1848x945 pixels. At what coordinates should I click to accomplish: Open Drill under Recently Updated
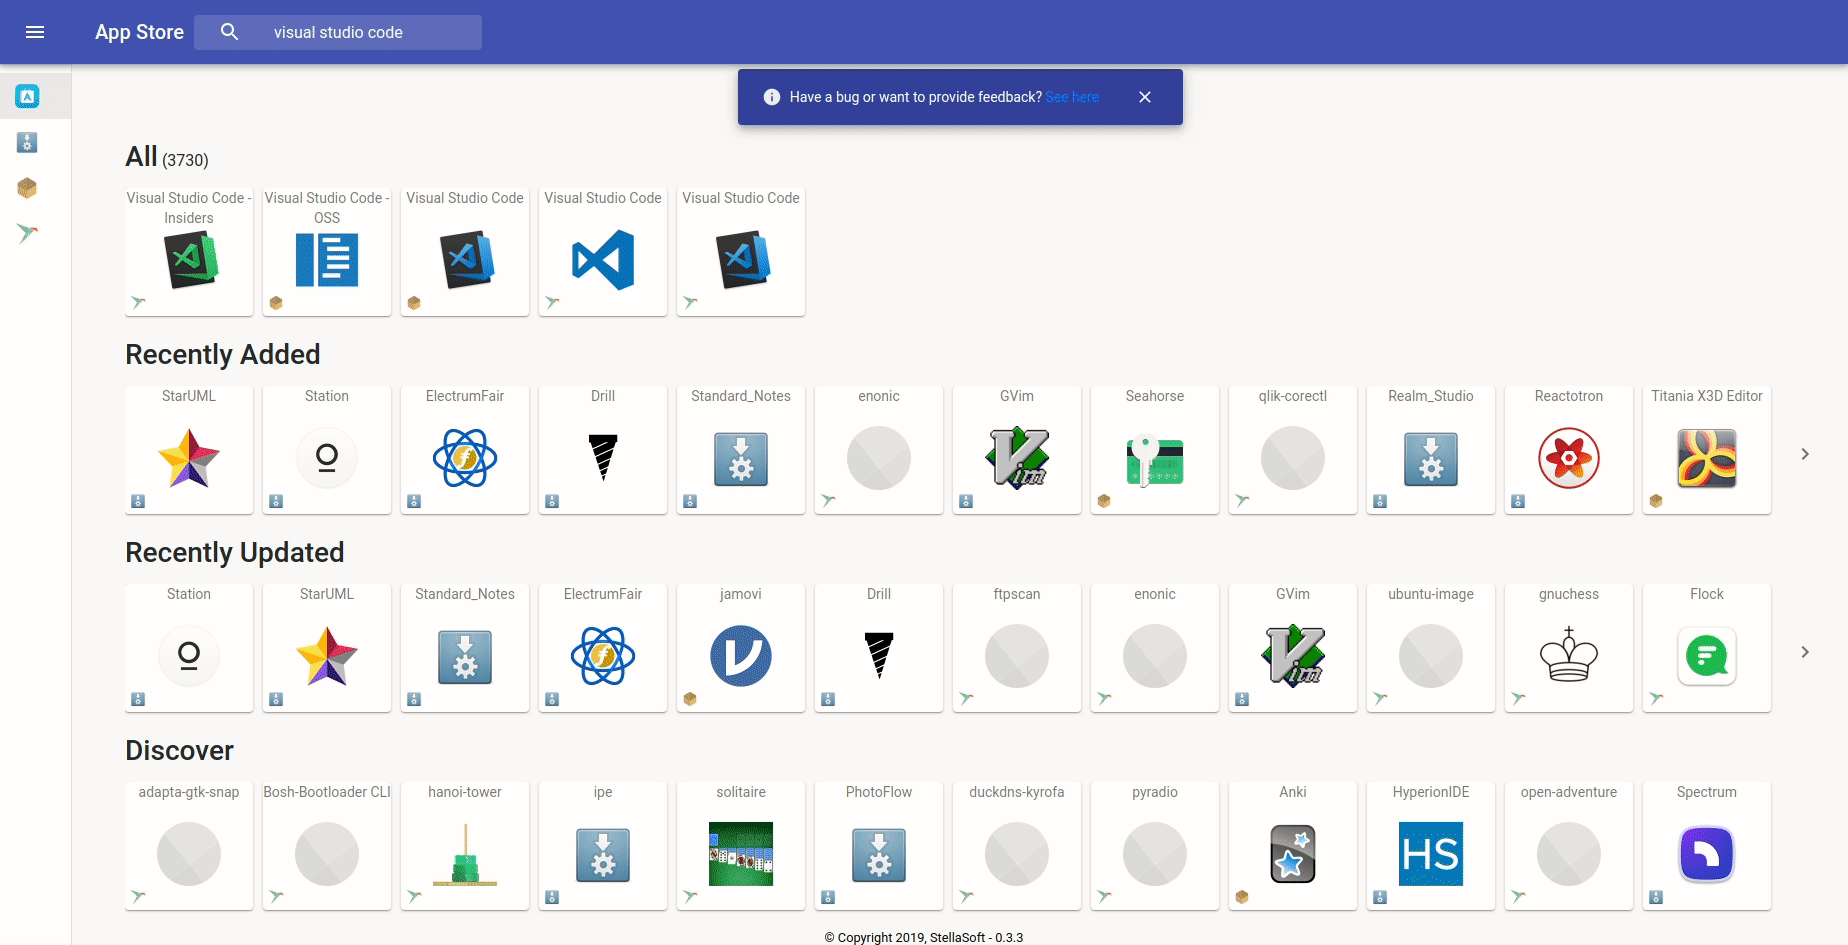879,648
